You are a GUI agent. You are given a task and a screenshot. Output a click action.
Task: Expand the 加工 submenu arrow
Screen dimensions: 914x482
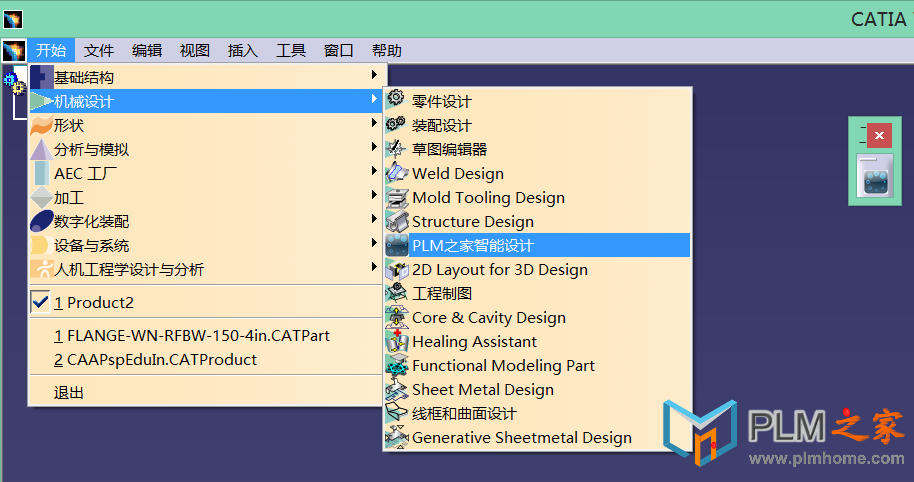[374, 195]
